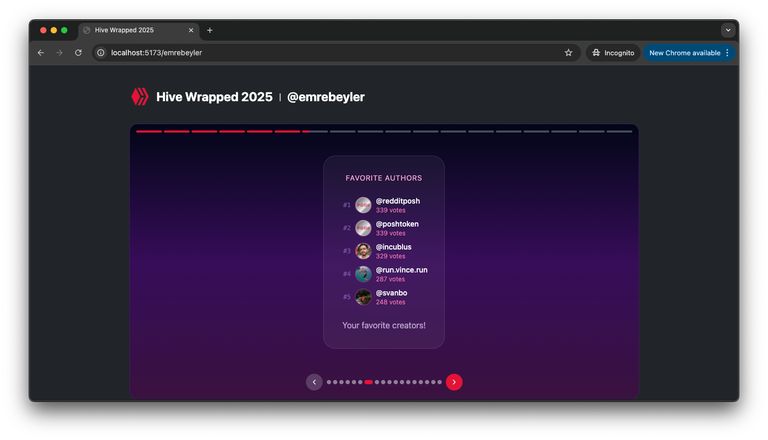Reload the page

click(x=78, y=52)
